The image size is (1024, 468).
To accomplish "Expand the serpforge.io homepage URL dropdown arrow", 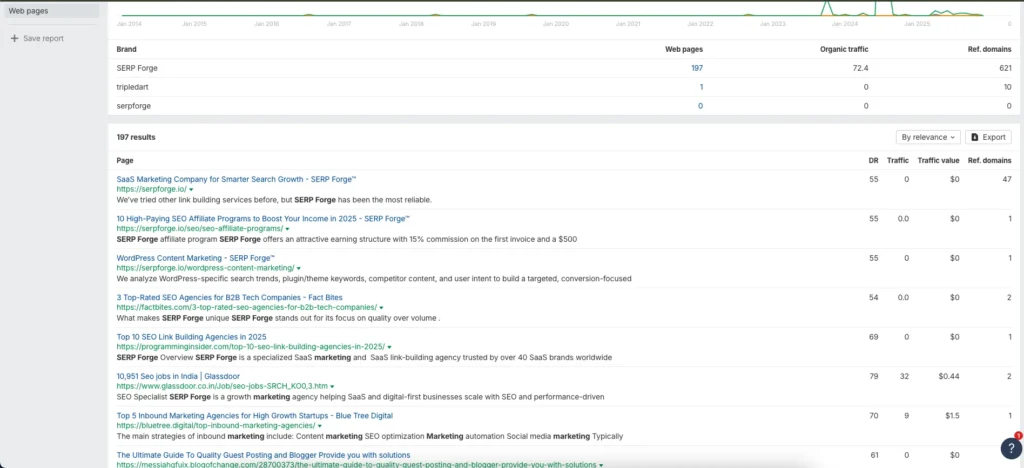I will click(x=190, y=189).
